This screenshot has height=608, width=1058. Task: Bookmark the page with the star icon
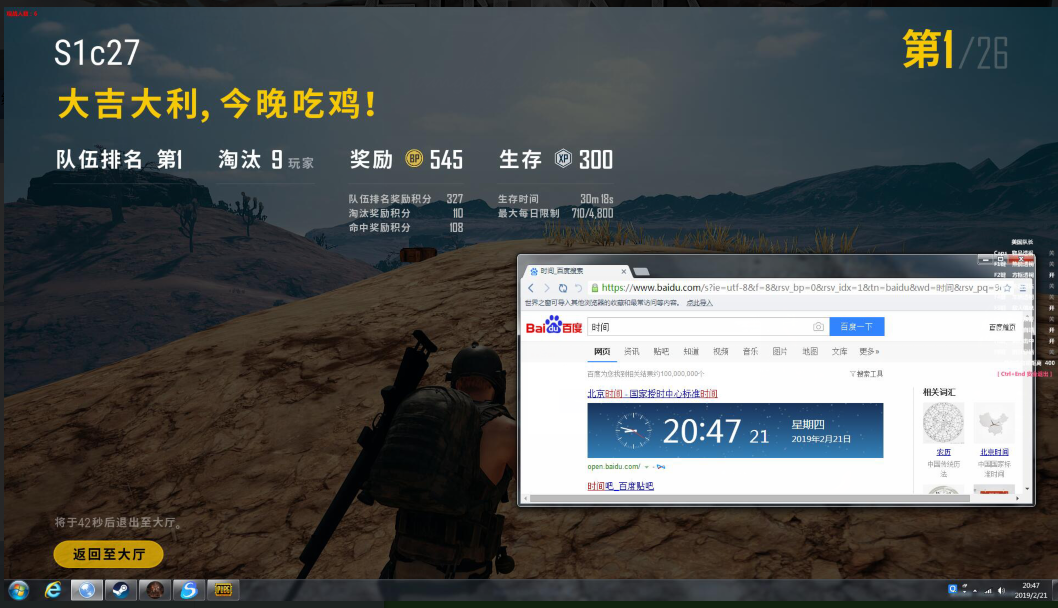coord(1007,288)
